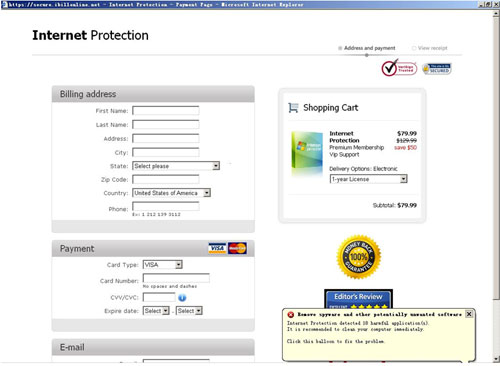Click the Internet Protection page title
This screenshot has height=366, width=500.
pos(90,35)
